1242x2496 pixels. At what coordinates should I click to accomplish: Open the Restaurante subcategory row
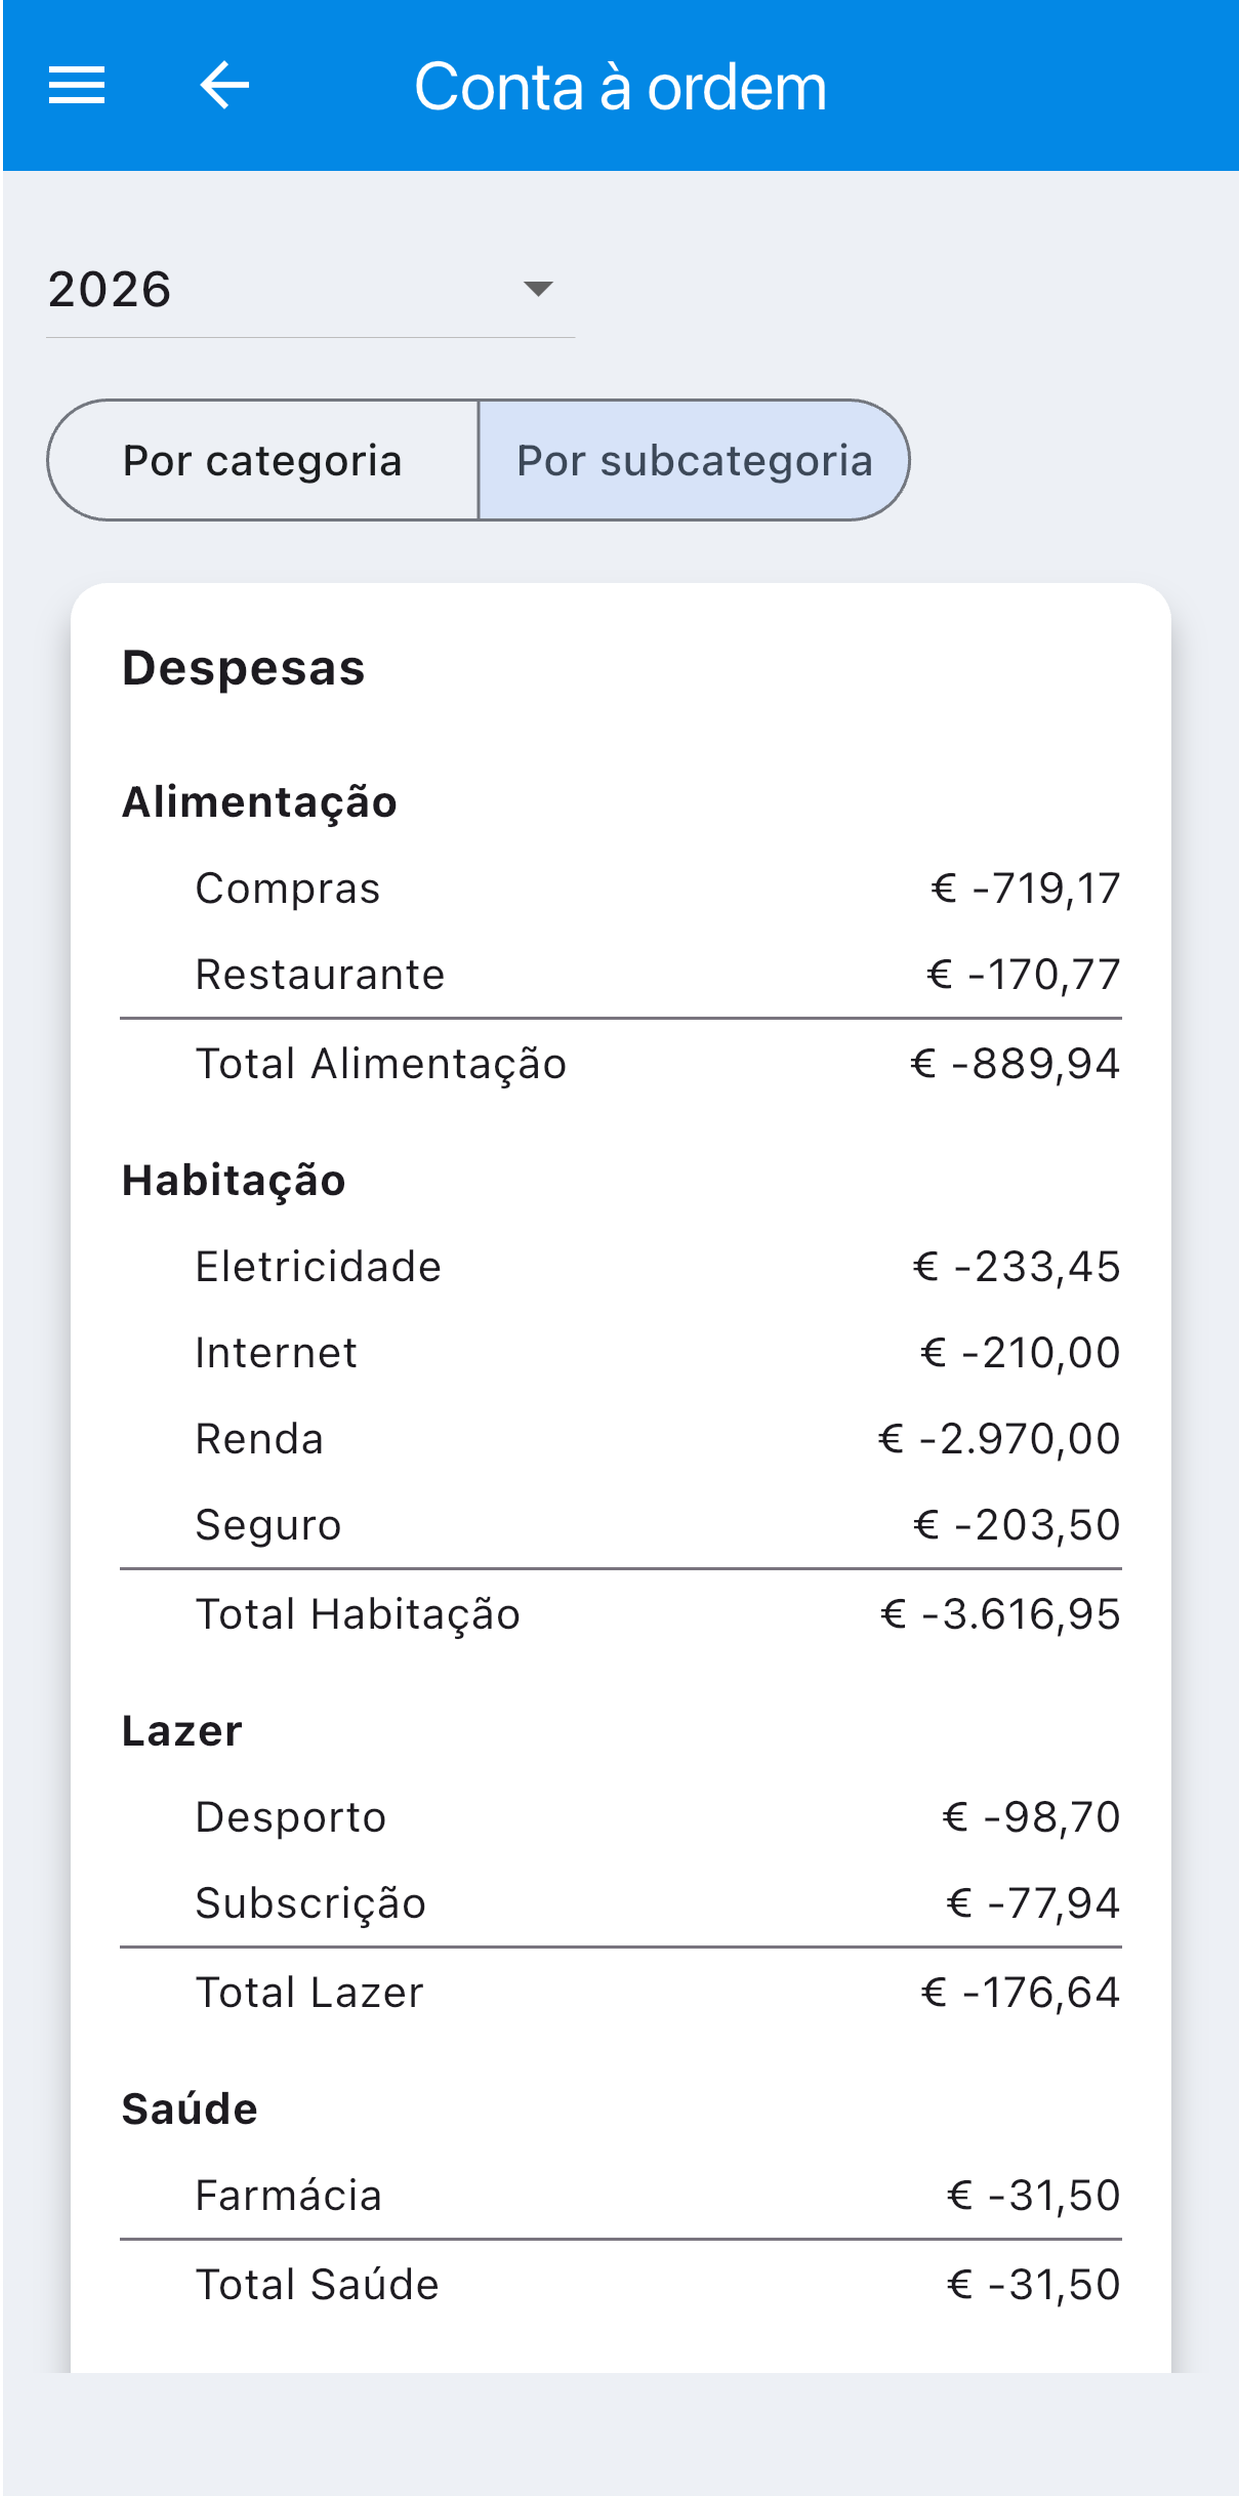620,974
